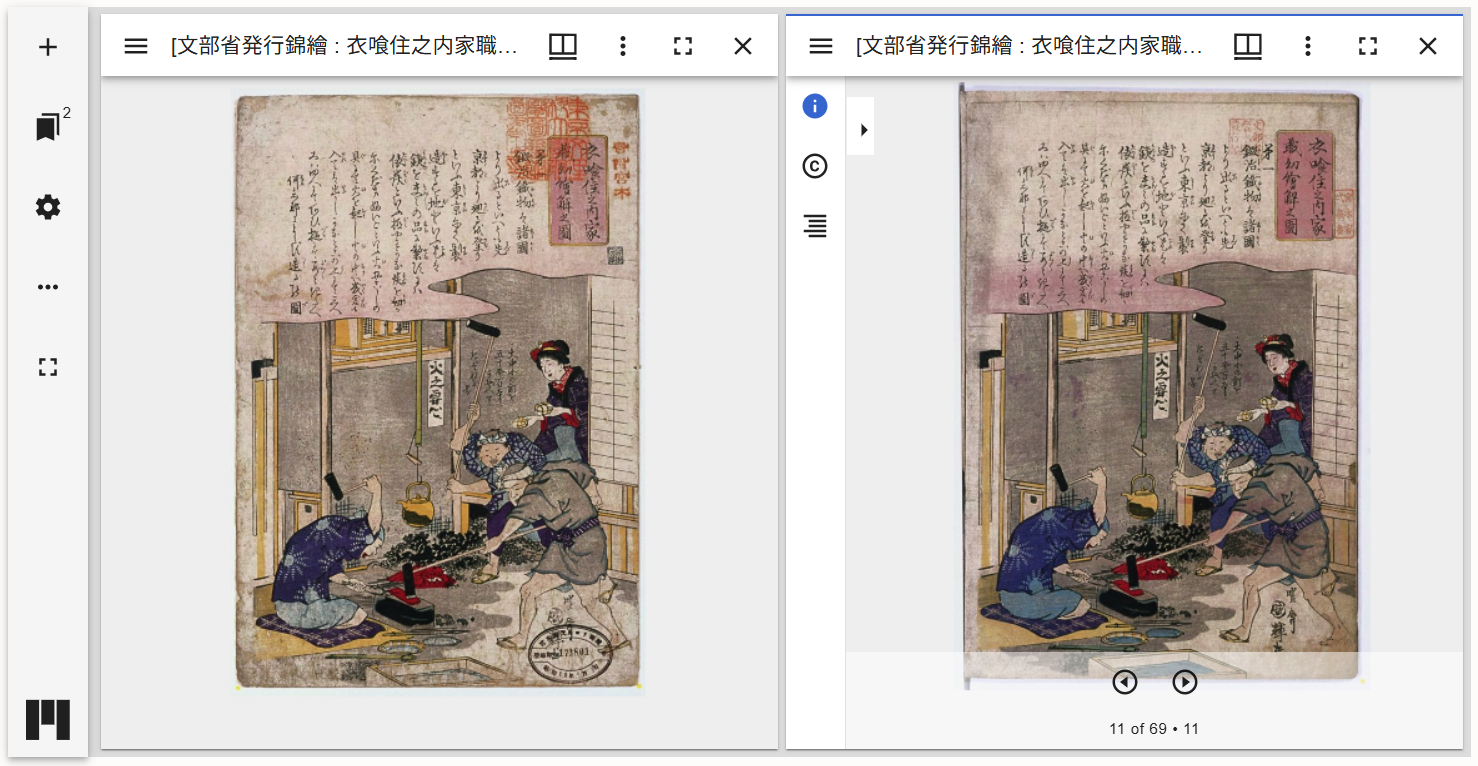Click the page counter showing 11 of 69
1478x766 pixels.
pos(1152,729)
